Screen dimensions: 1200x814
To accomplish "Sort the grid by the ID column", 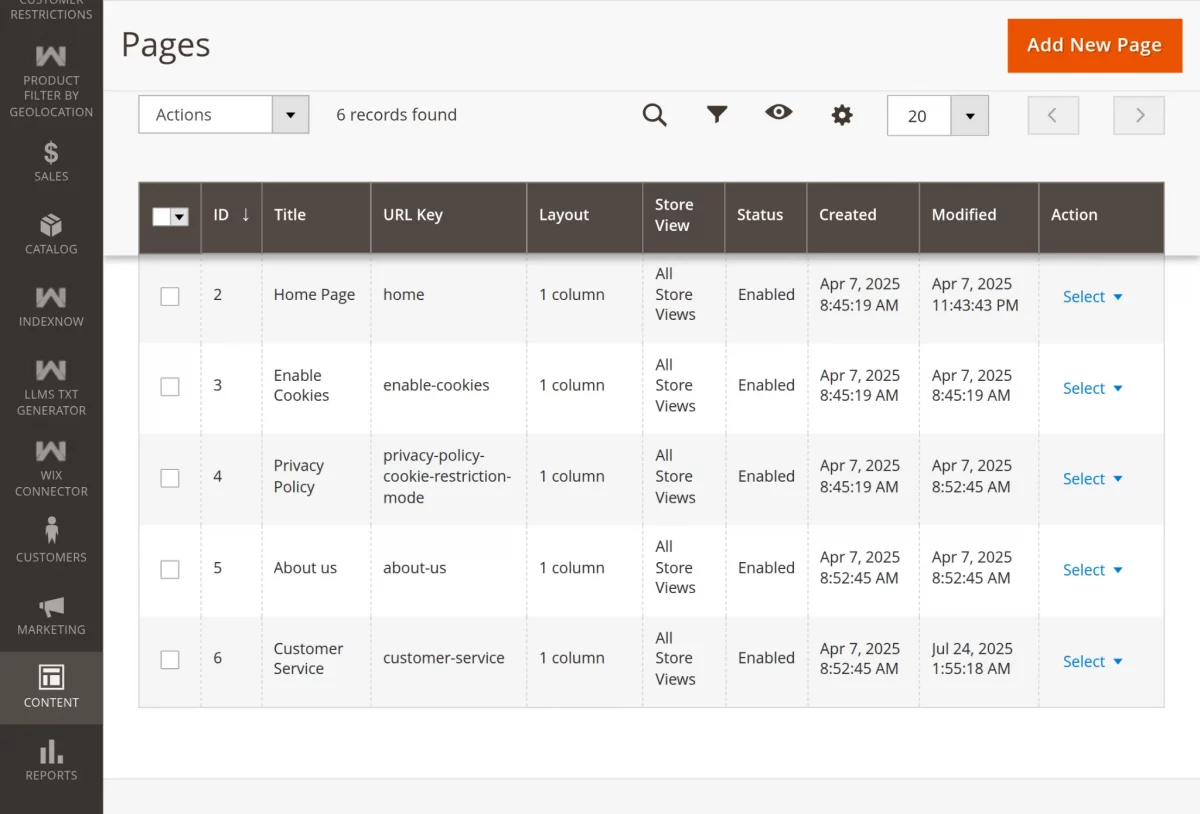I will (221, 214).
